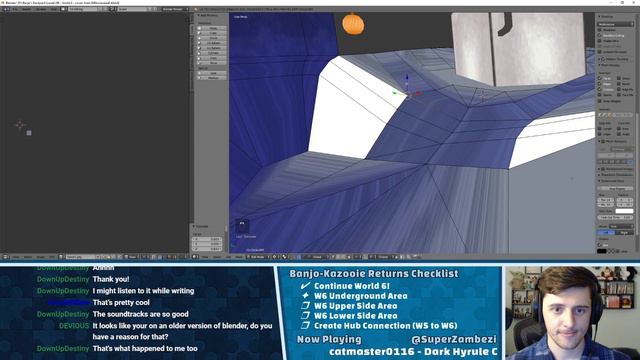This screenshot has height=360, width=640.
Task: Click the Cone primitive icon
Action: tap(200, 58)
